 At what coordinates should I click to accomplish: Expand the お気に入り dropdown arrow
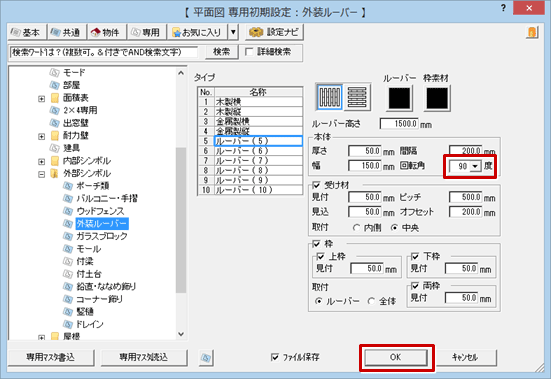(233, 32)
